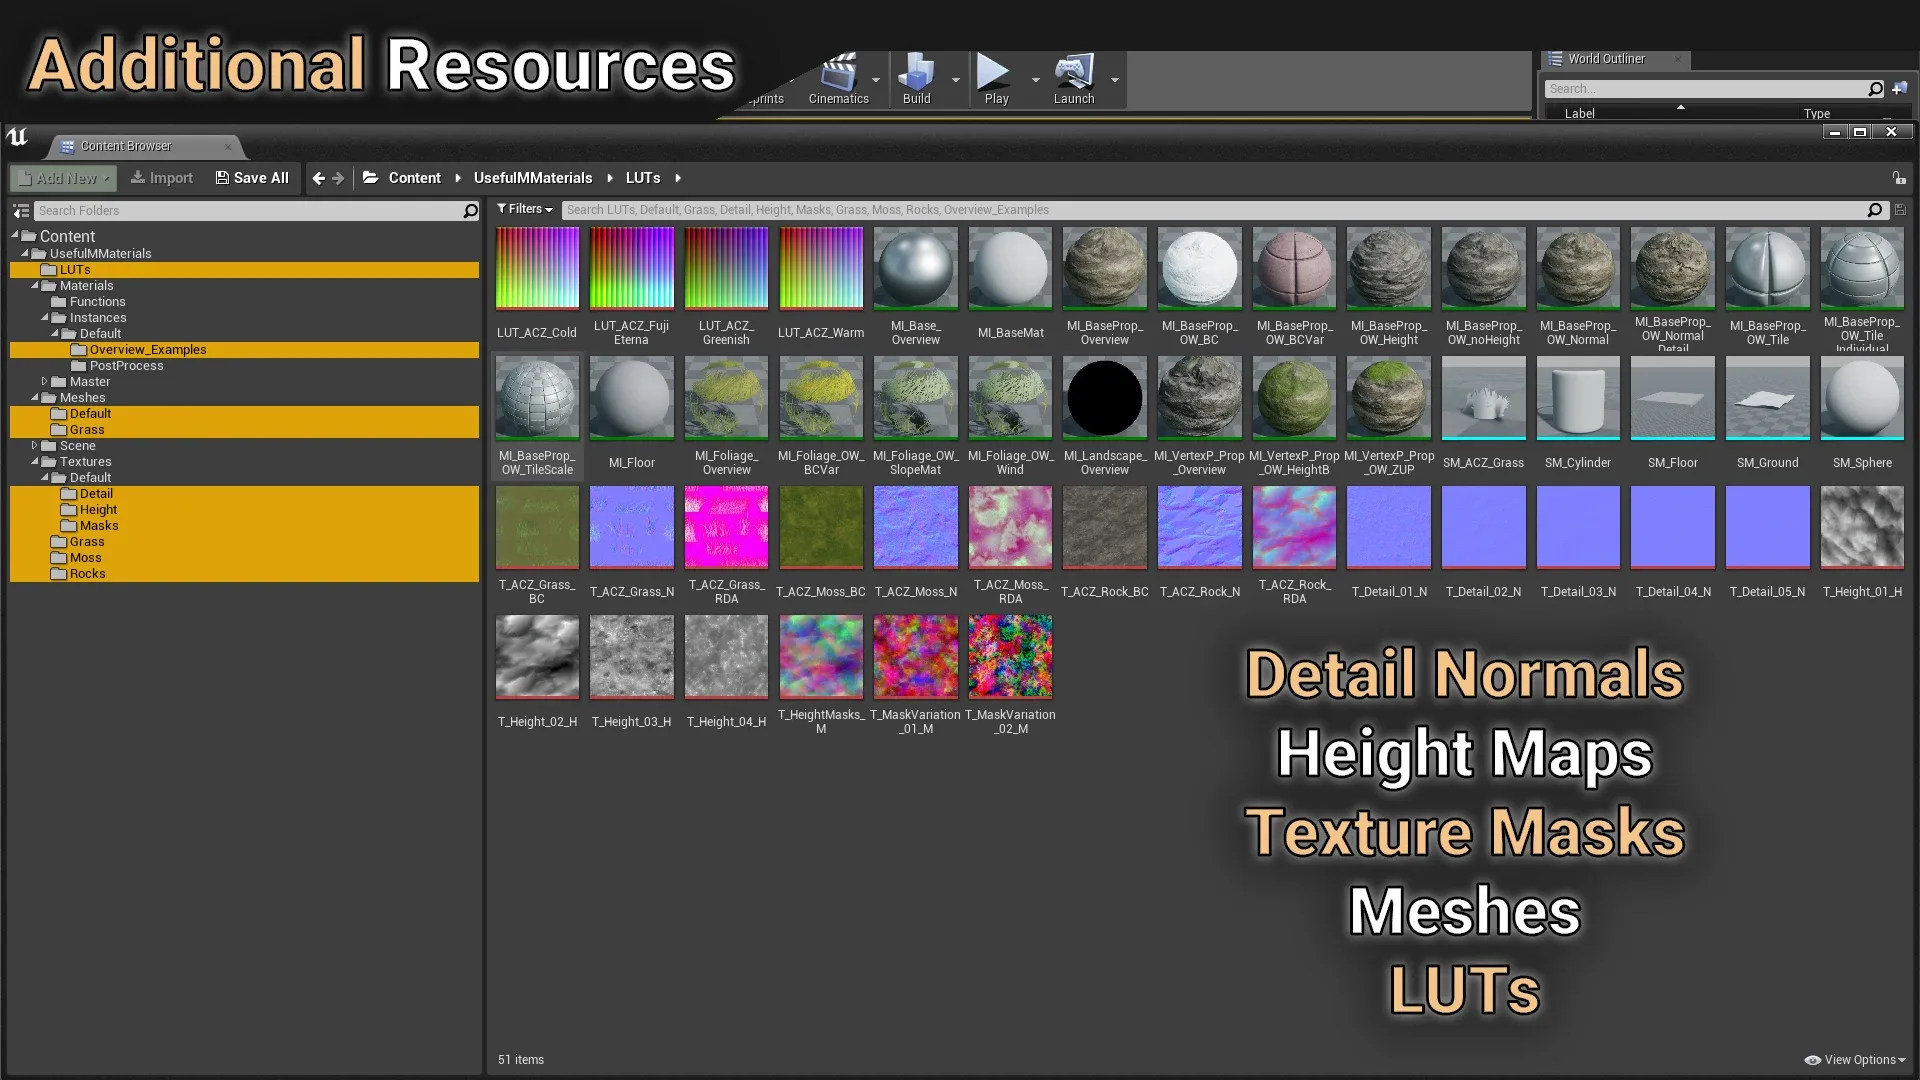Click the Save All button

pos(252,178)
